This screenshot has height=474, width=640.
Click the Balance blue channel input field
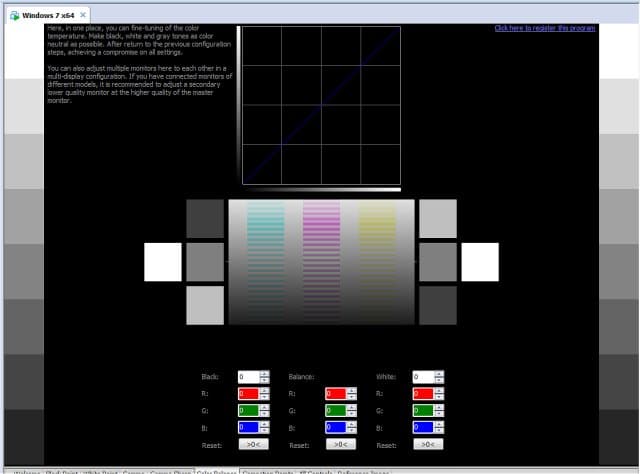336,427
